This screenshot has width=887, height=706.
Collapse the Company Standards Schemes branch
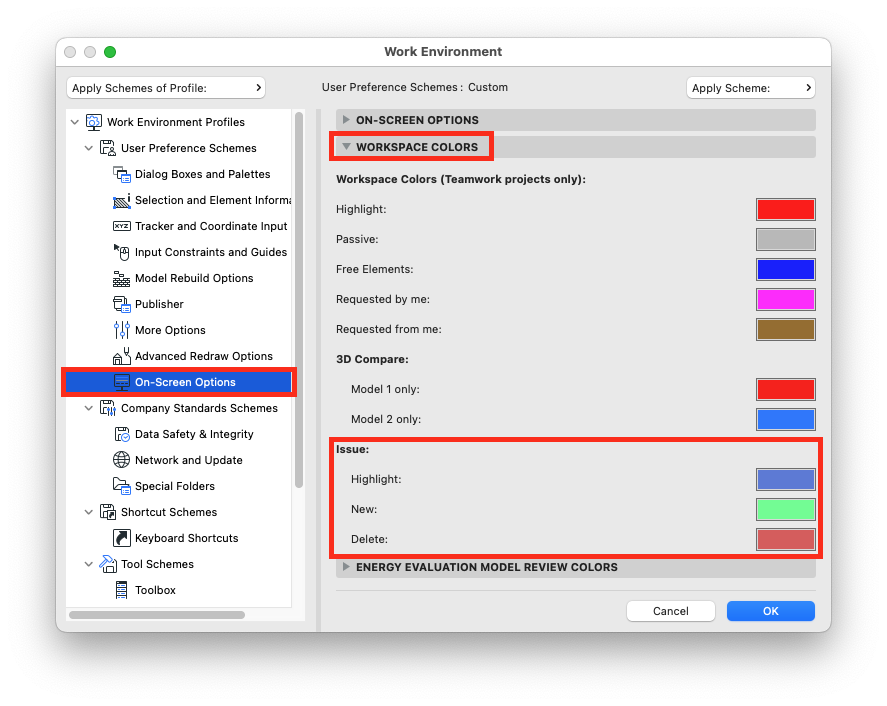click(x=89, y=408)
